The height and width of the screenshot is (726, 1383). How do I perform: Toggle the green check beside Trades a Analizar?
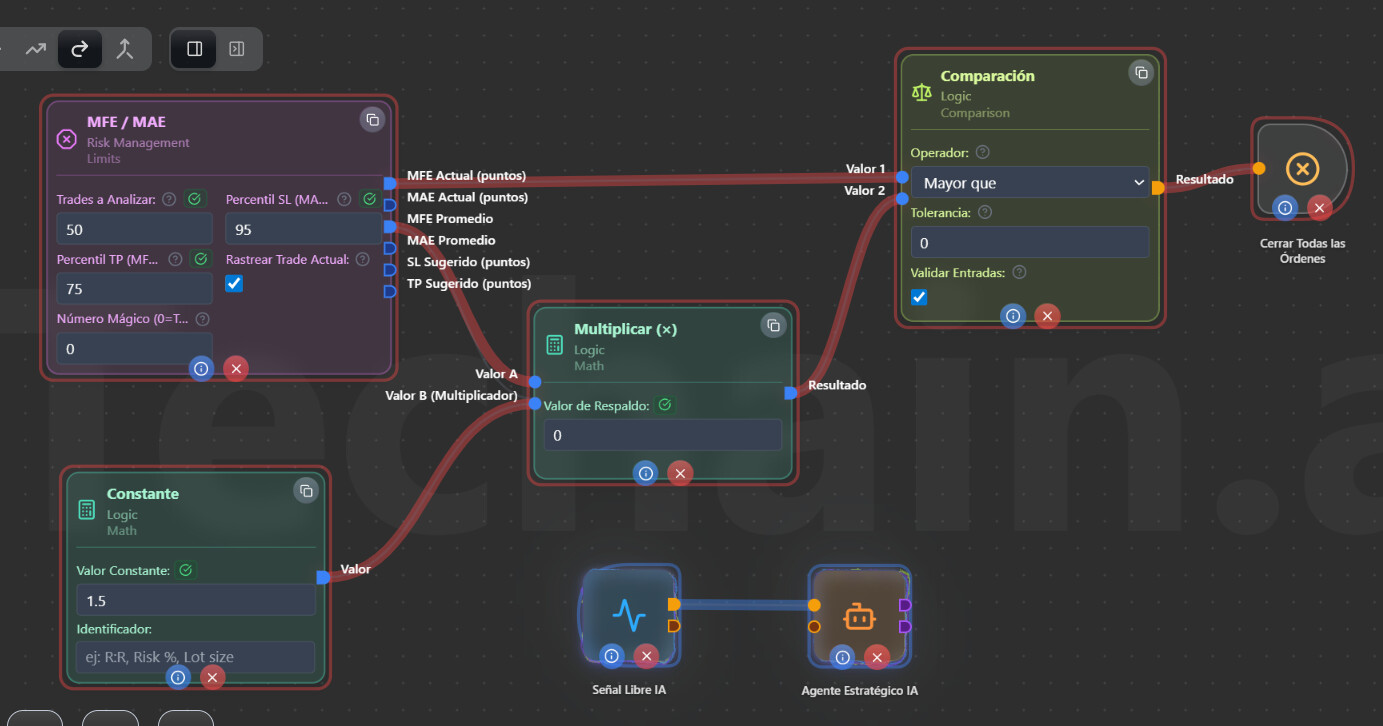pos(195,199)
